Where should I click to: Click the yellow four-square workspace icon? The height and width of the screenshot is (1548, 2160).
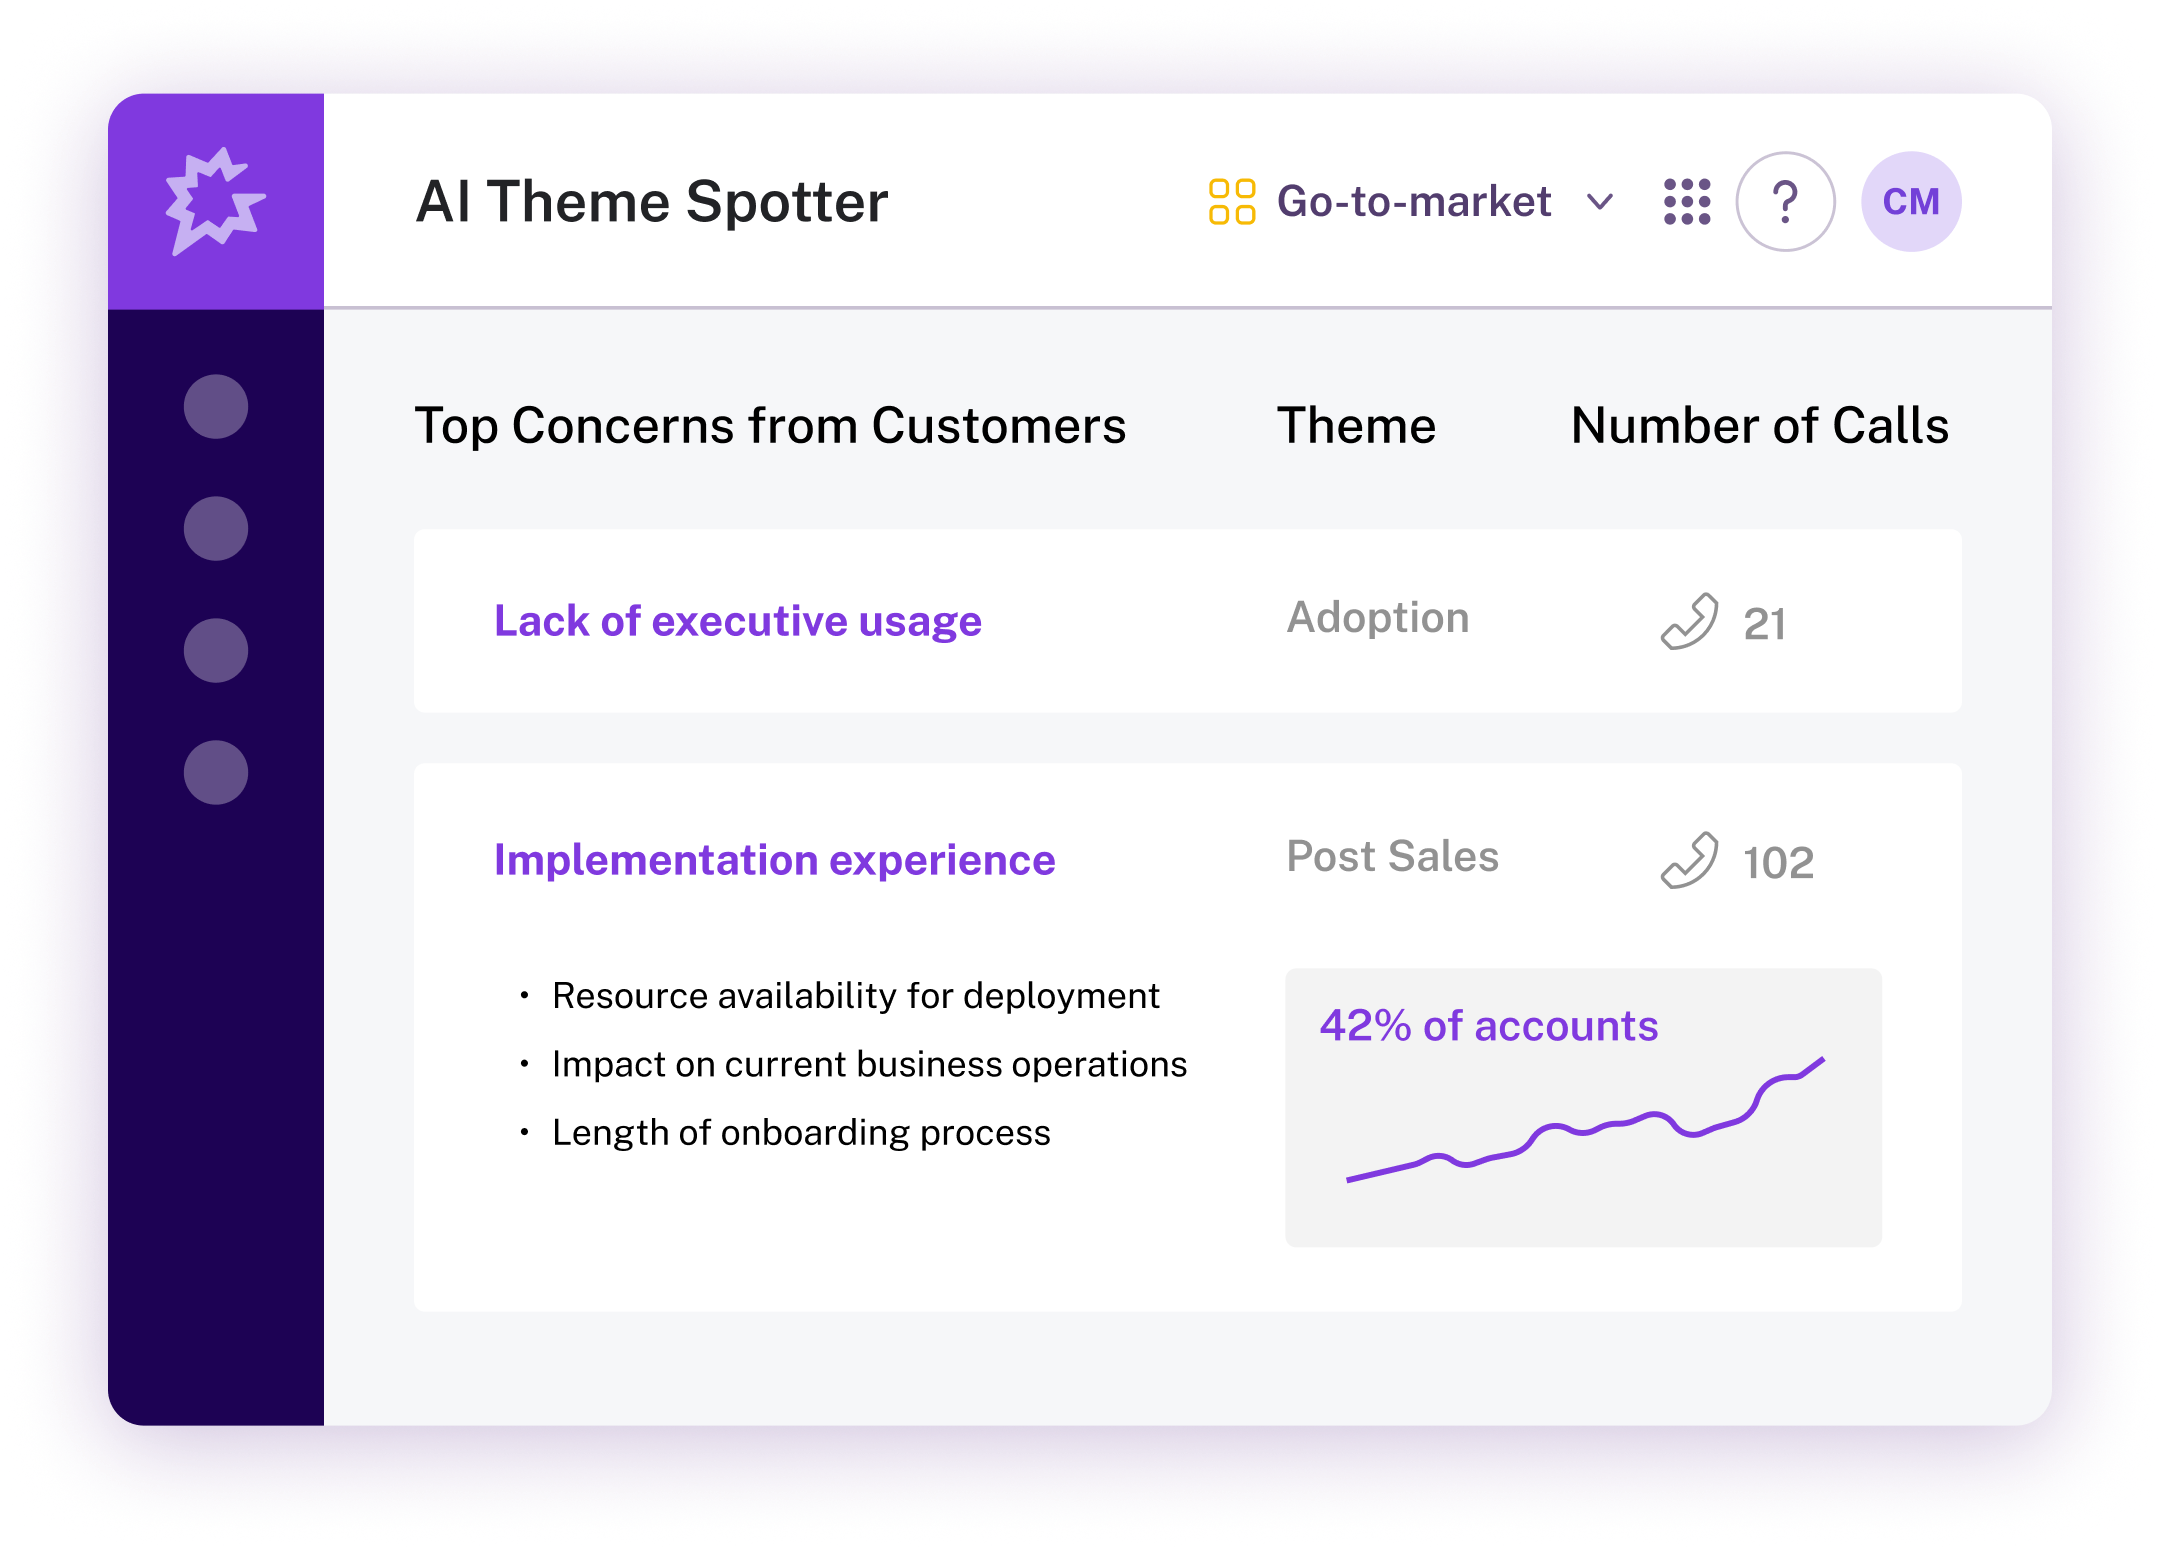click(x=1231, y=202)
